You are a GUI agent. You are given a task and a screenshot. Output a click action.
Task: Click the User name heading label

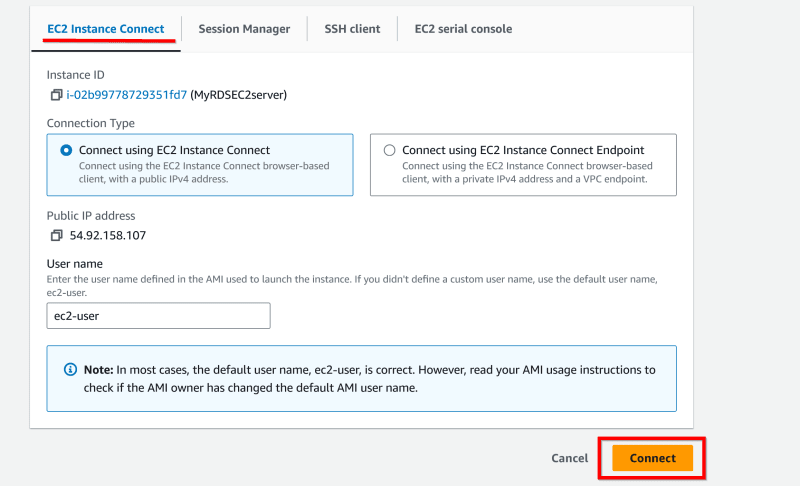click(74, 264)
